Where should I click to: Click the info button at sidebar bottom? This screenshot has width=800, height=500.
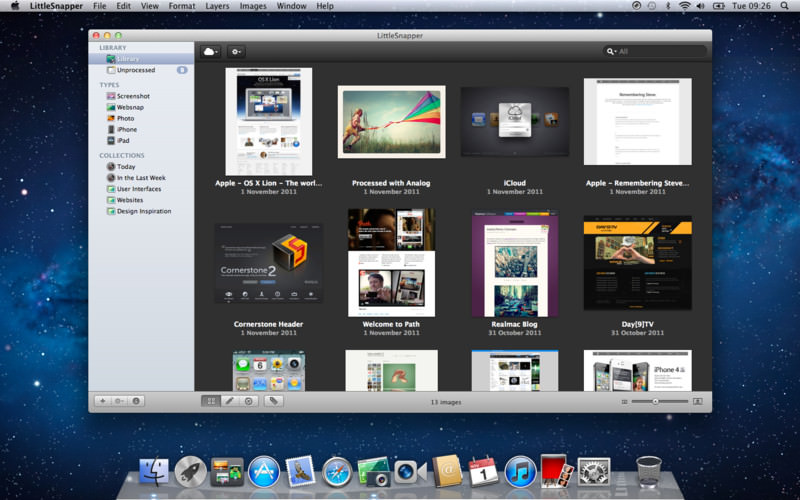136,401
